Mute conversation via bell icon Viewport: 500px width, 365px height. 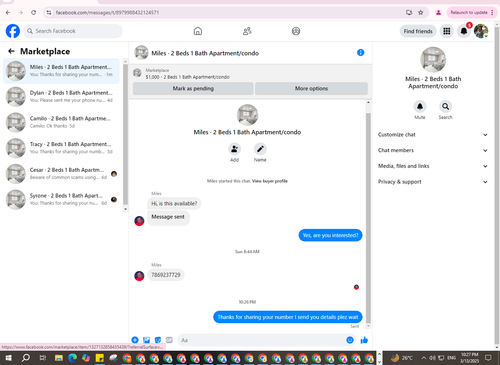[420, 106]
